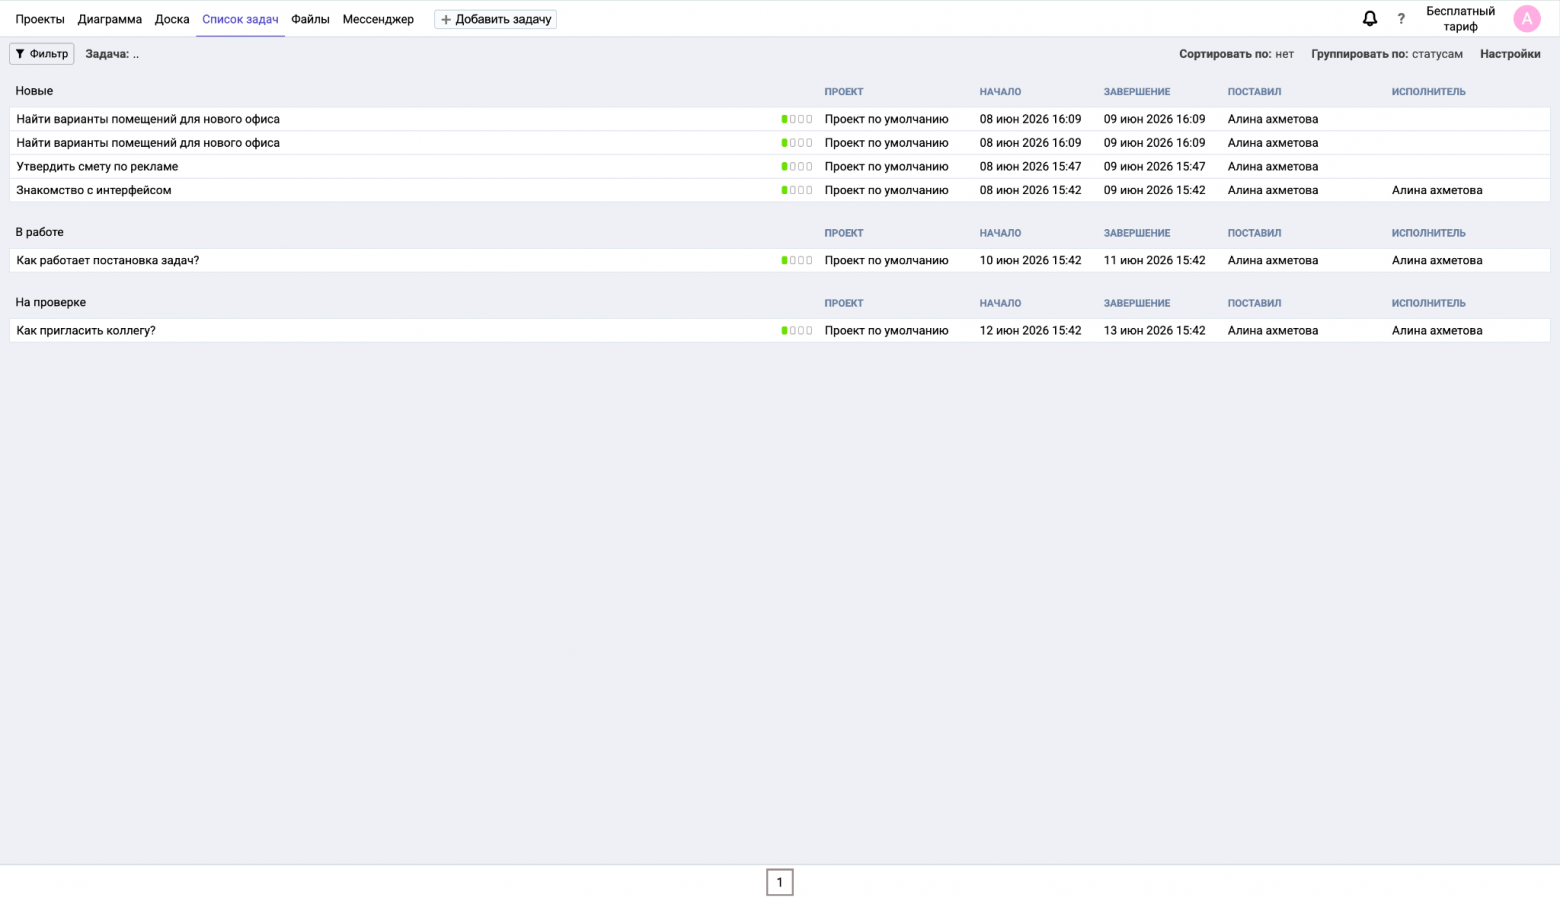Viewport: 1560px width, 898px height.
Task: Switch to the Диаграмма view
Action: (x=110, y=19)
